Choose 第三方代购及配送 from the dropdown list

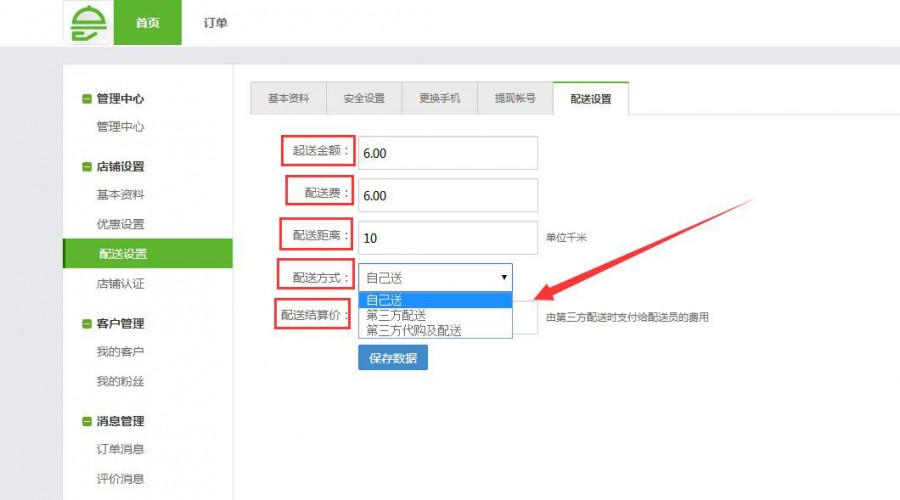coord(435,330)
